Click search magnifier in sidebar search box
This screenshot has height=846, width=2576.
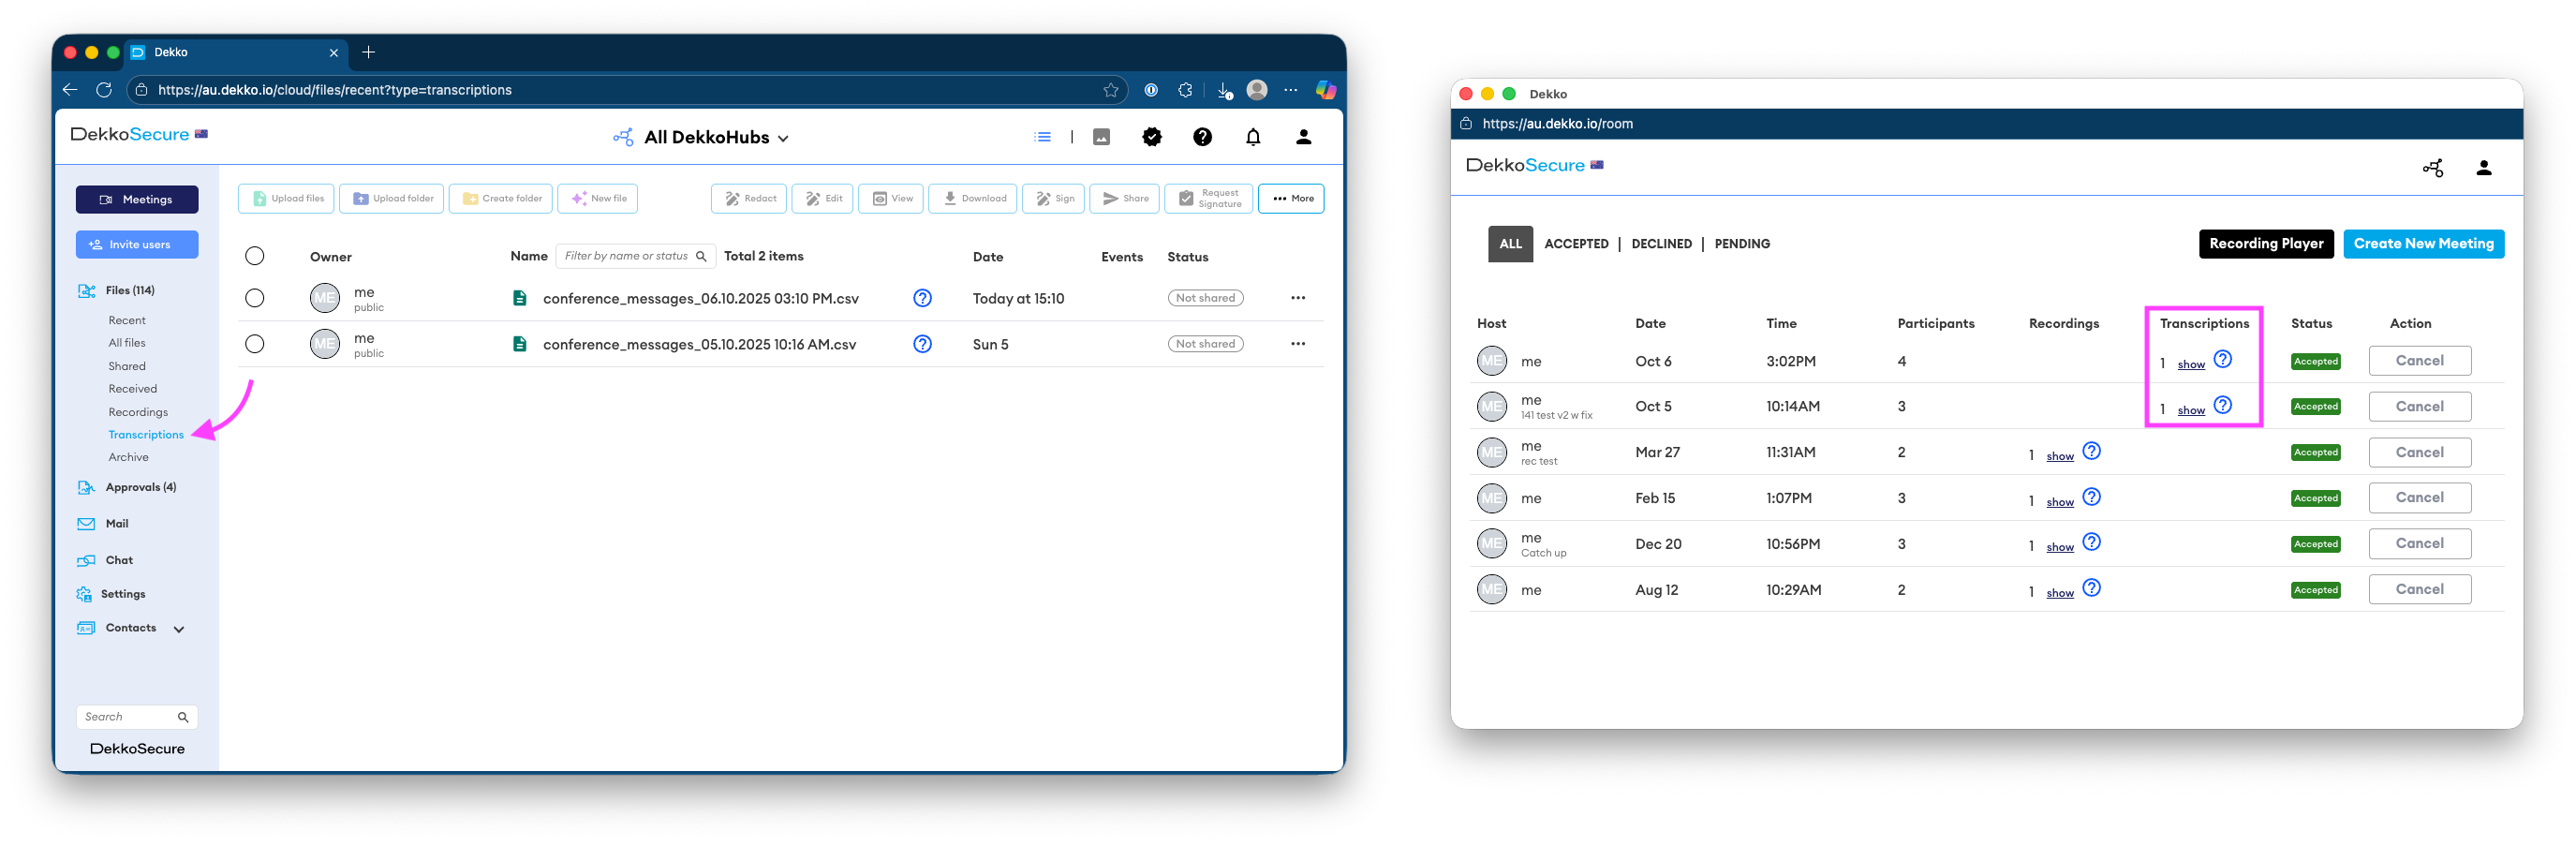click(x=183, y=717)
